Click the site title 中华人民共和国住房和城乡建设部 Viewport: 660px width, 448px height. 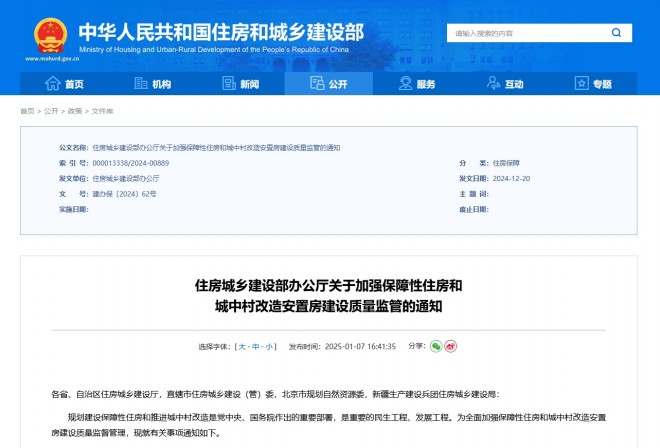221,32
